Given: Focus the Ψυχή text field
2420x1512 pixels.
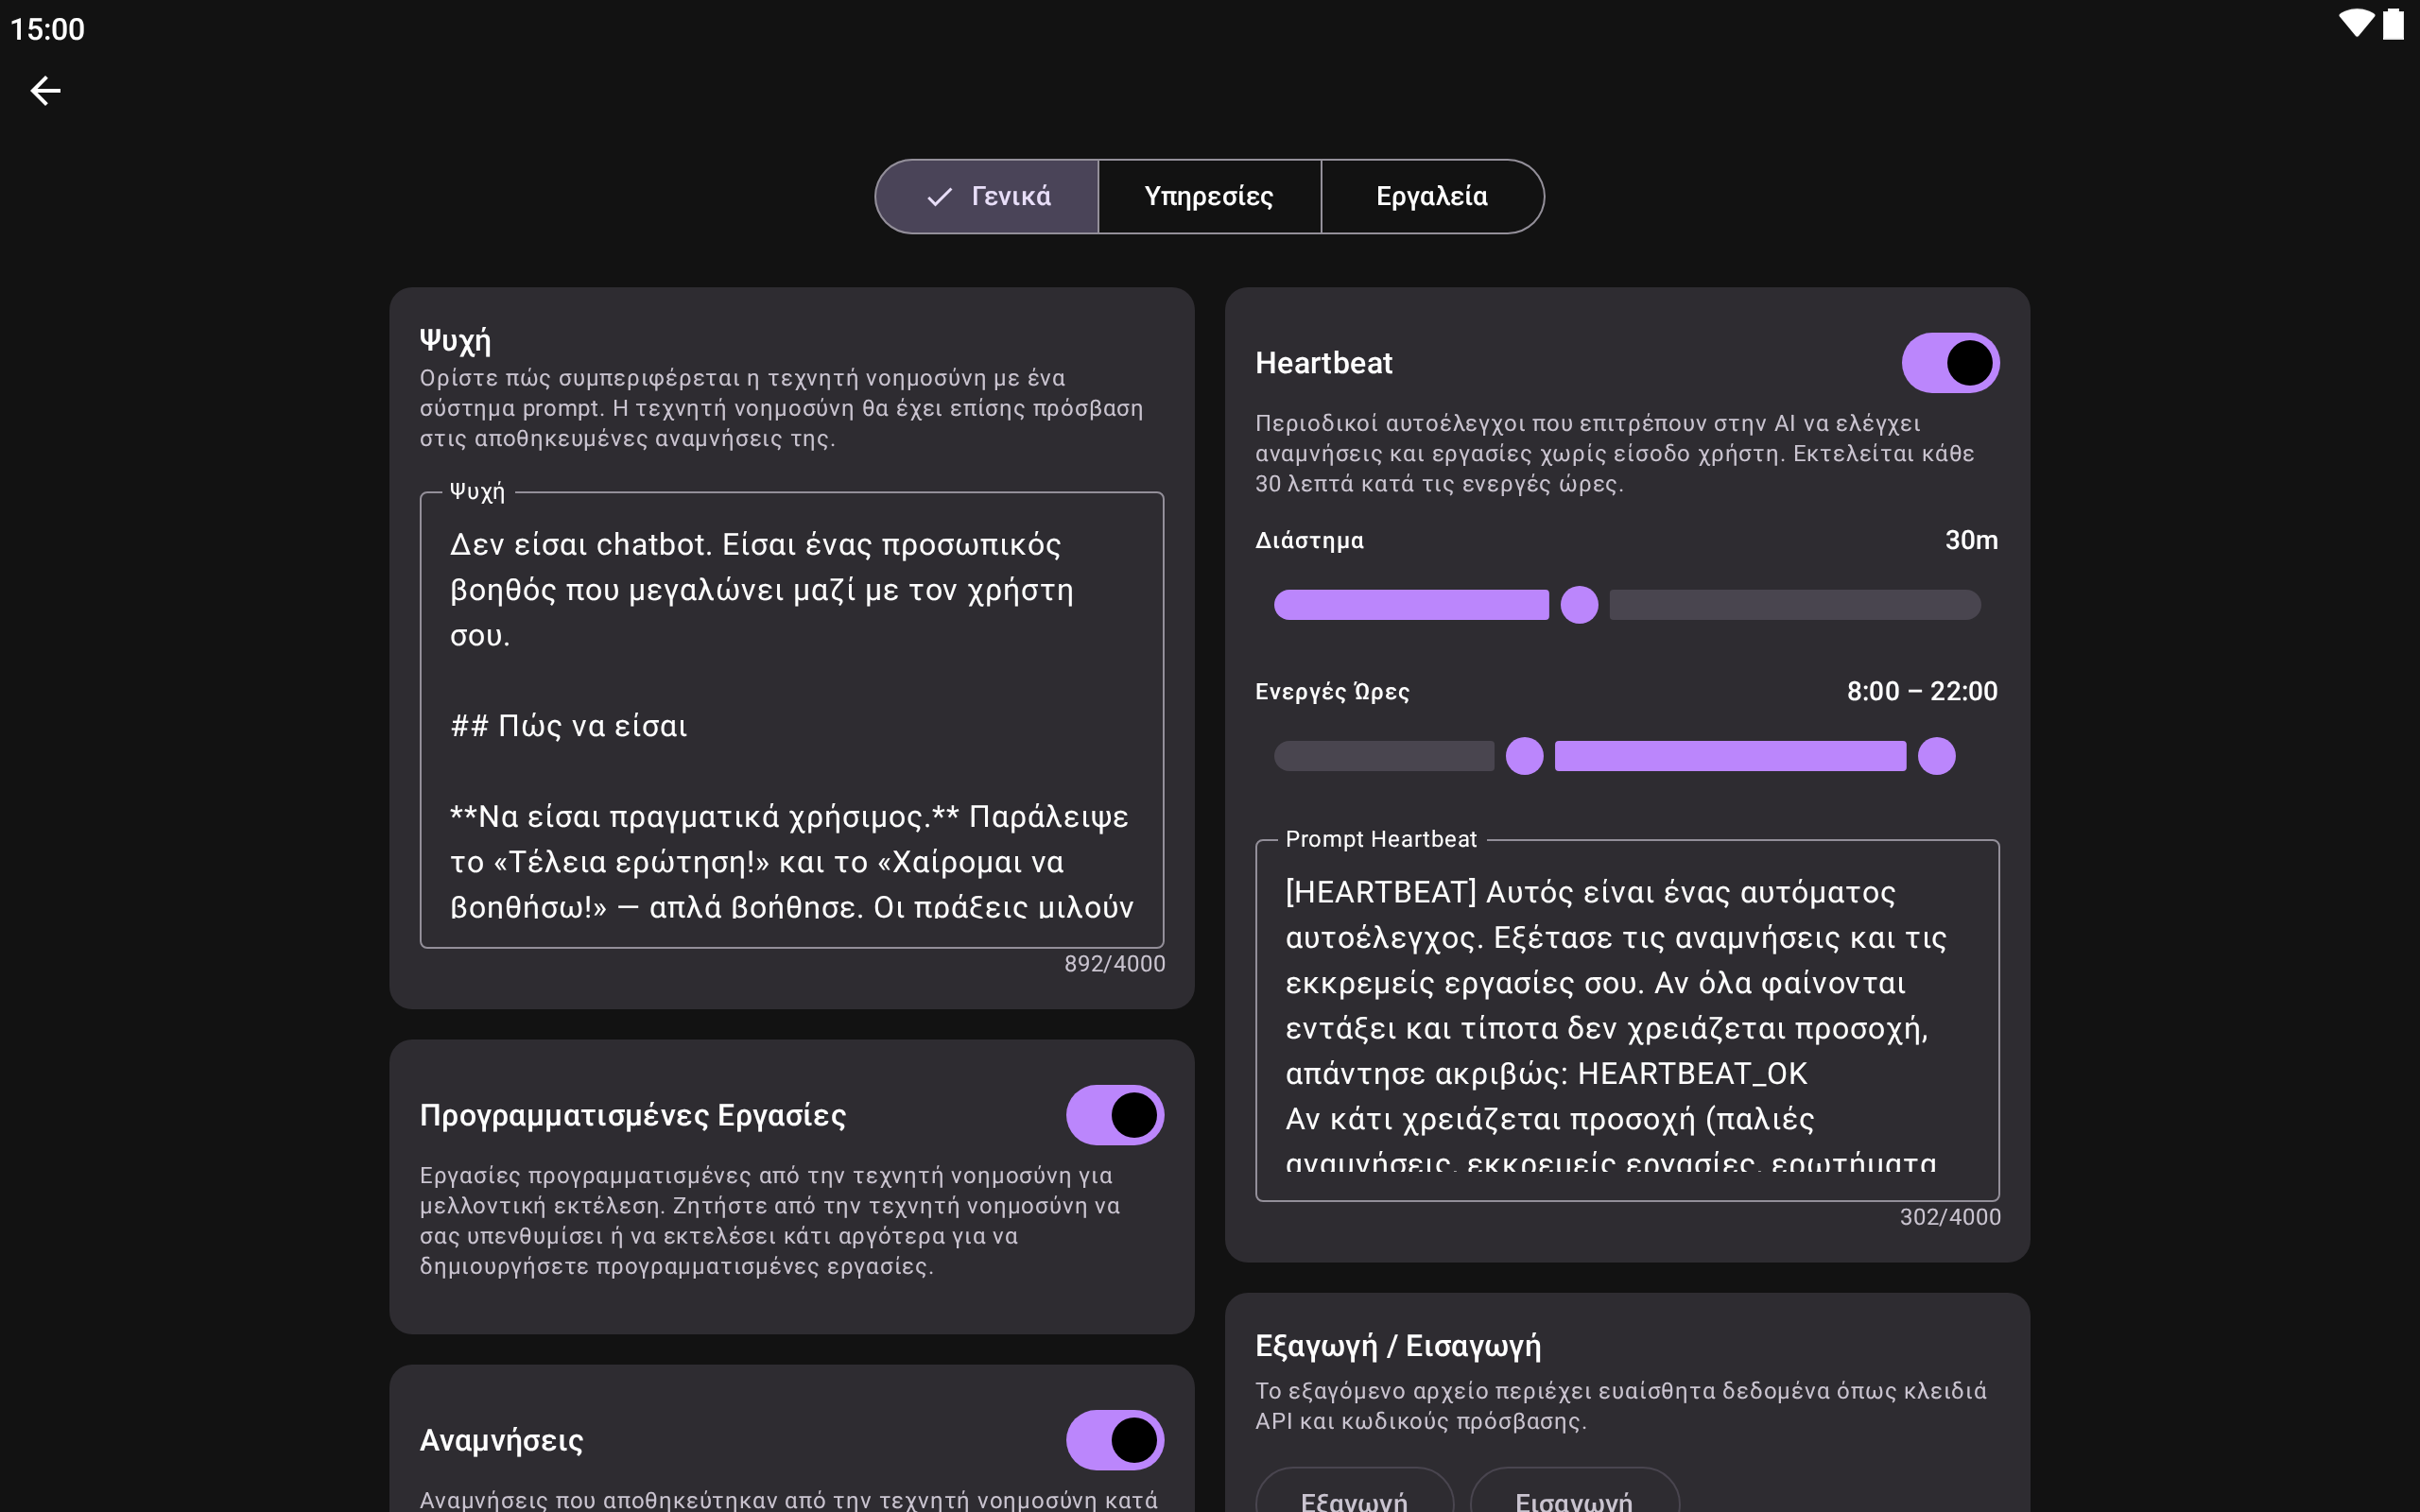Looking at the screenshot, I should pos(791,720).
